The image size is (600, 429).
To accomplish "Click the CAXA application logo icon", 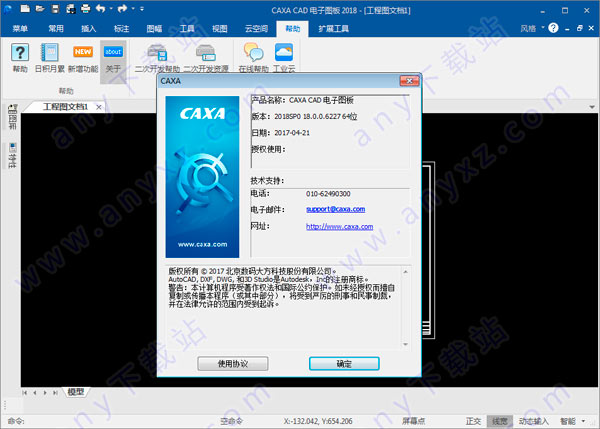I will point(8,9).
